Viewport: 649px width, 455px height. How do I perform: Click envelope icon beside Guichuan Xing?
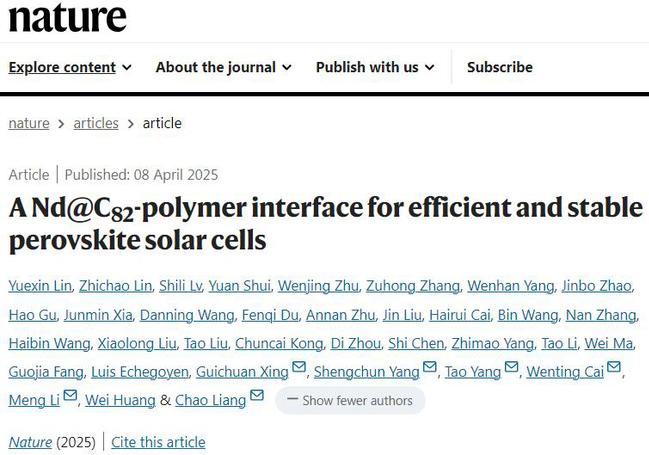tap(298, 370)
